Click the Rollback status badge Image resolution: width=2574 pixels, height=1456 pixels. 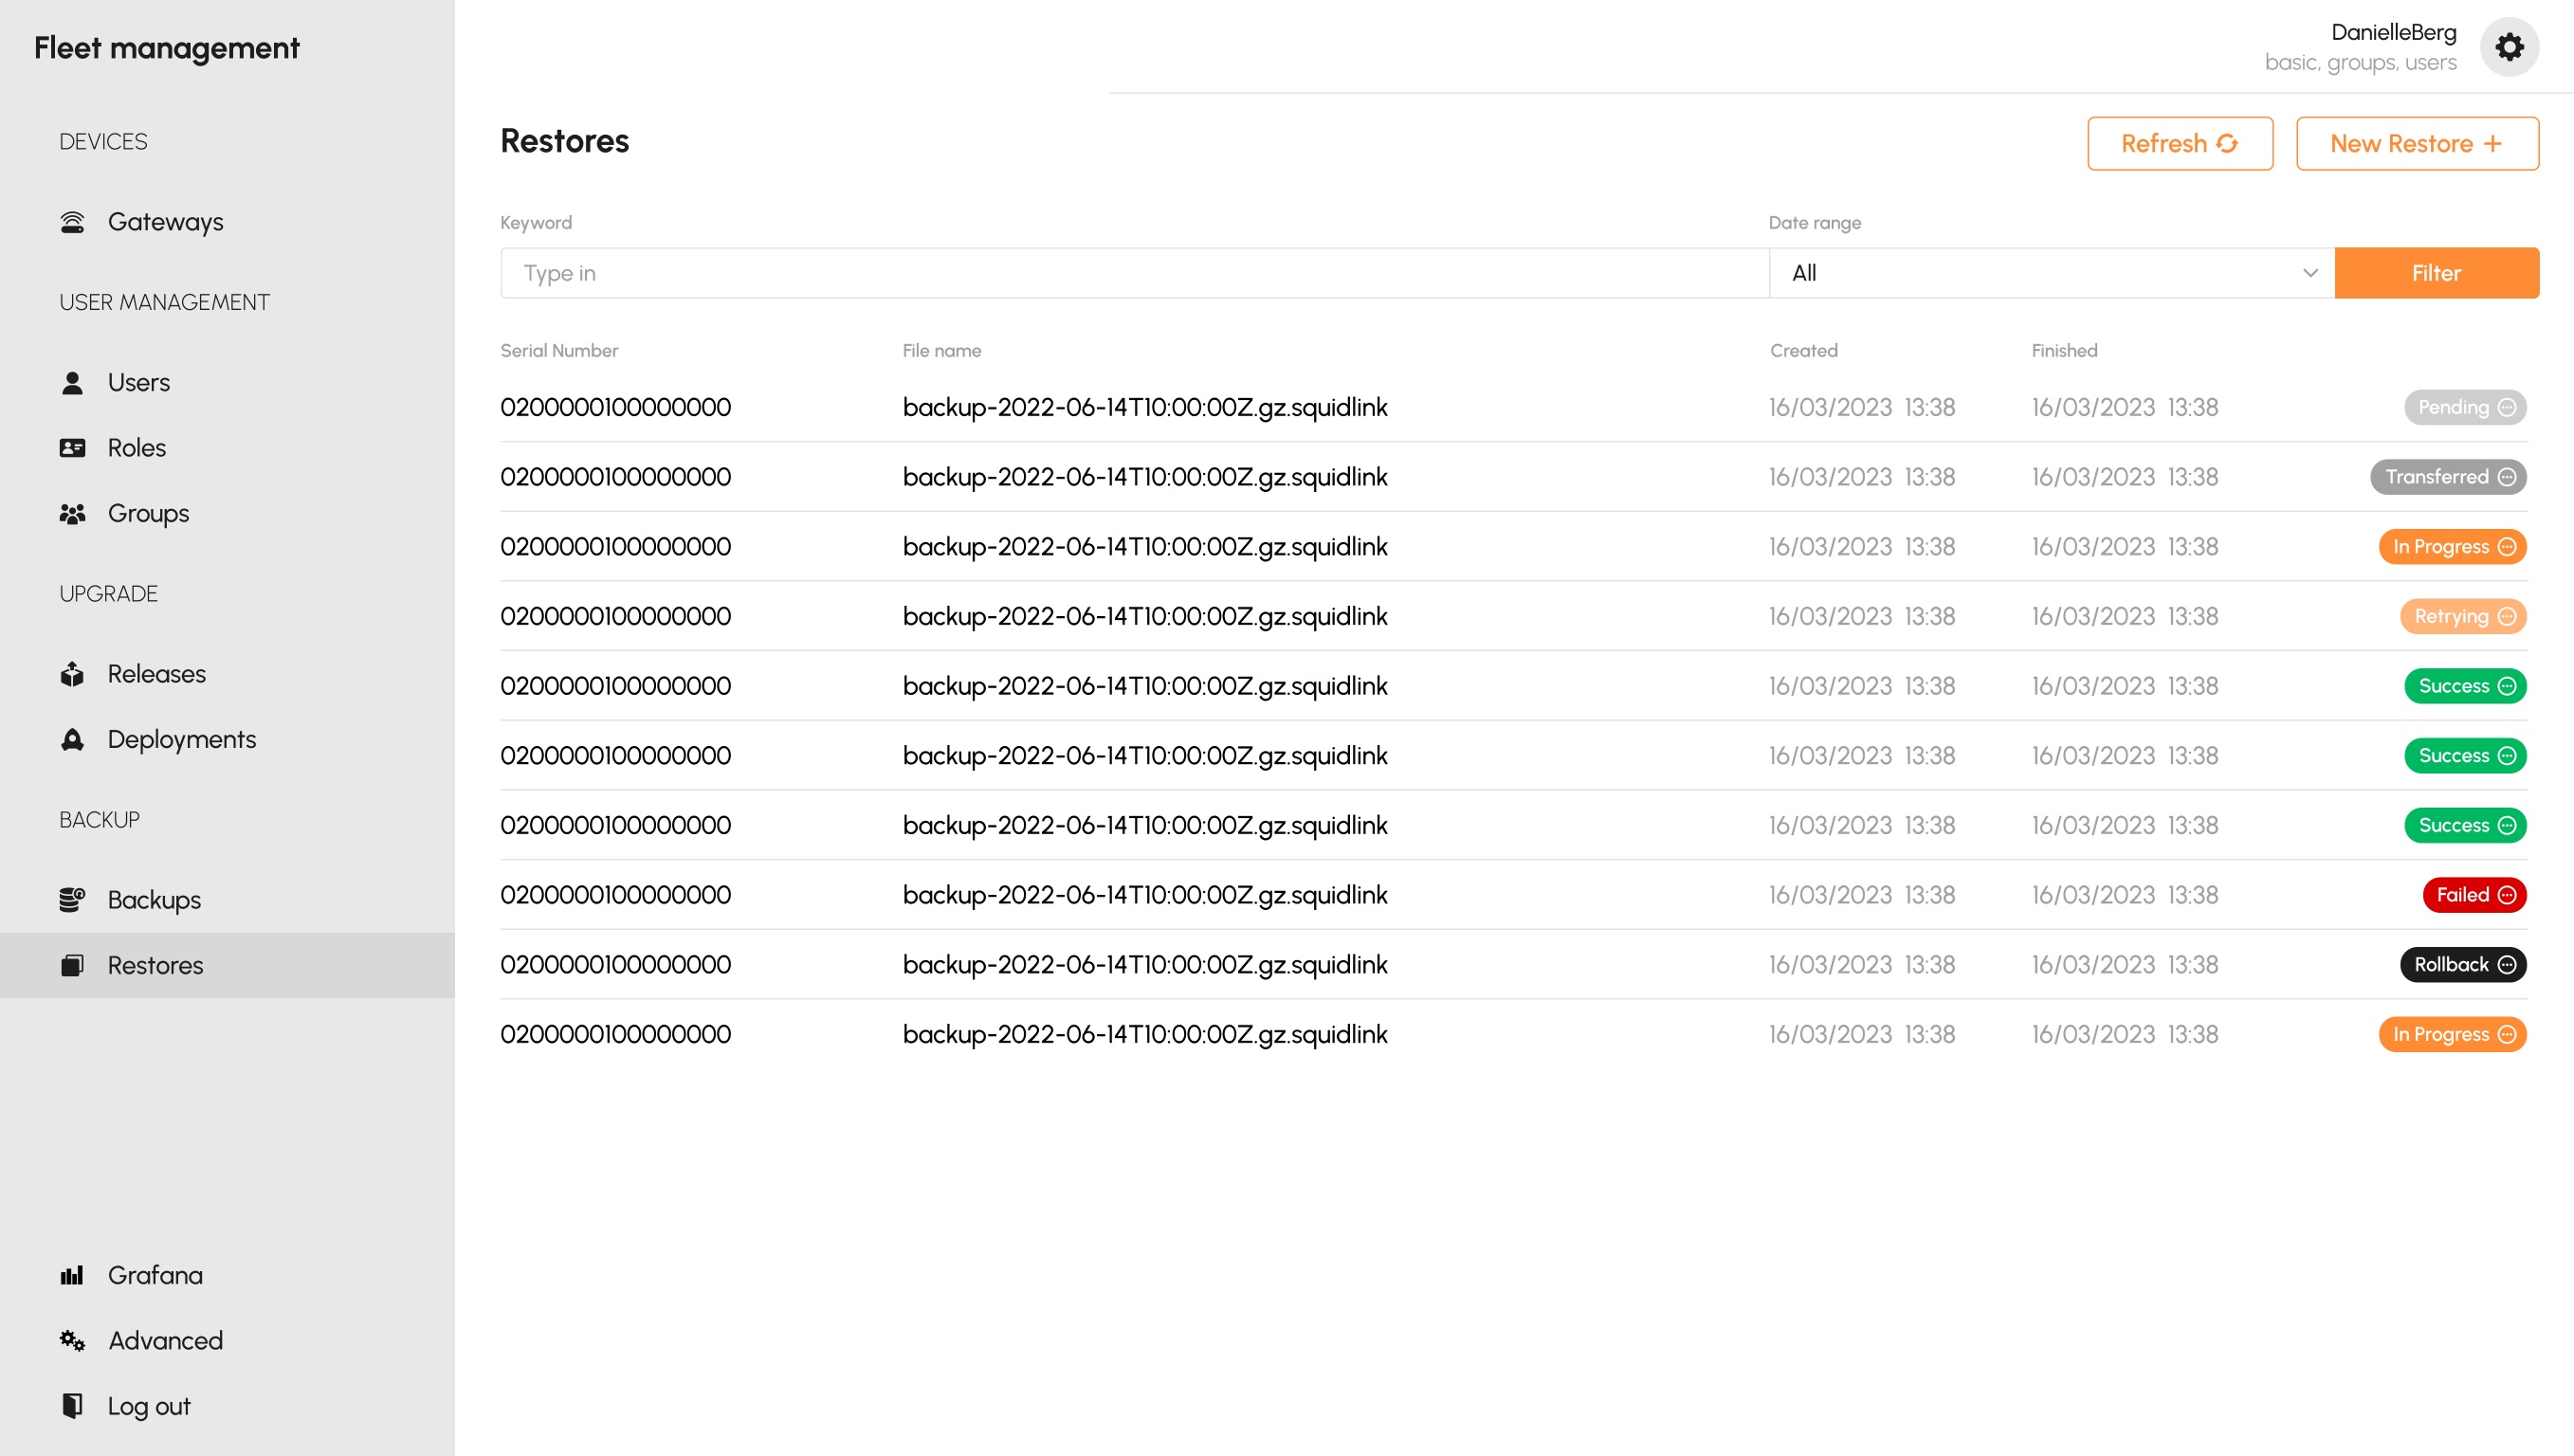coord(2463,965)
